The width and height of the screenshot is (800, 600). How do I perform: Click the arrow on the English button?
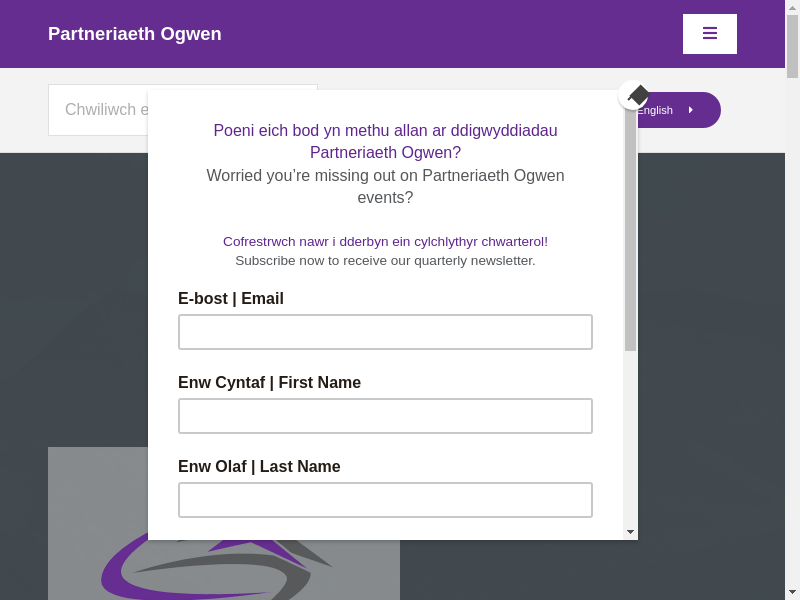pyautogui.click(x=690, y=110)
